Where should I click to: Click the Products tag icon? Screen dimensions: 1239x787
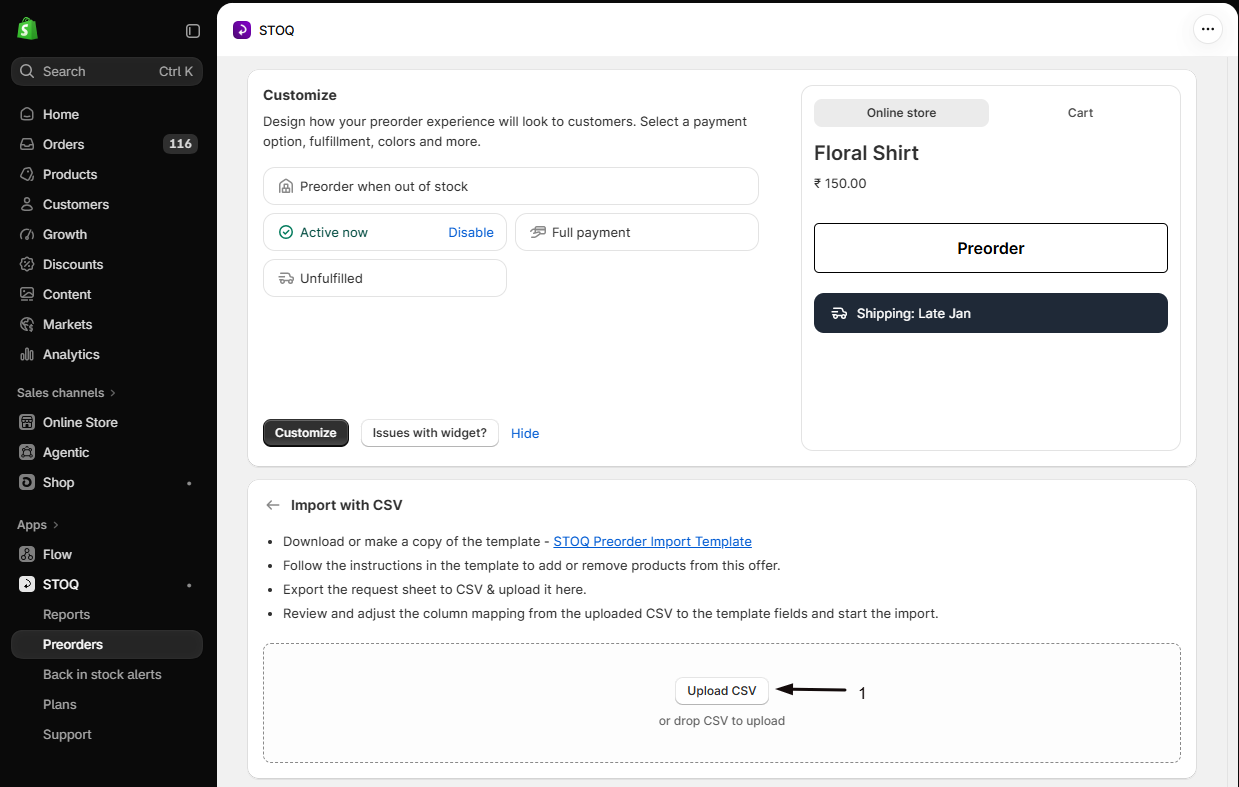(27, 174)
